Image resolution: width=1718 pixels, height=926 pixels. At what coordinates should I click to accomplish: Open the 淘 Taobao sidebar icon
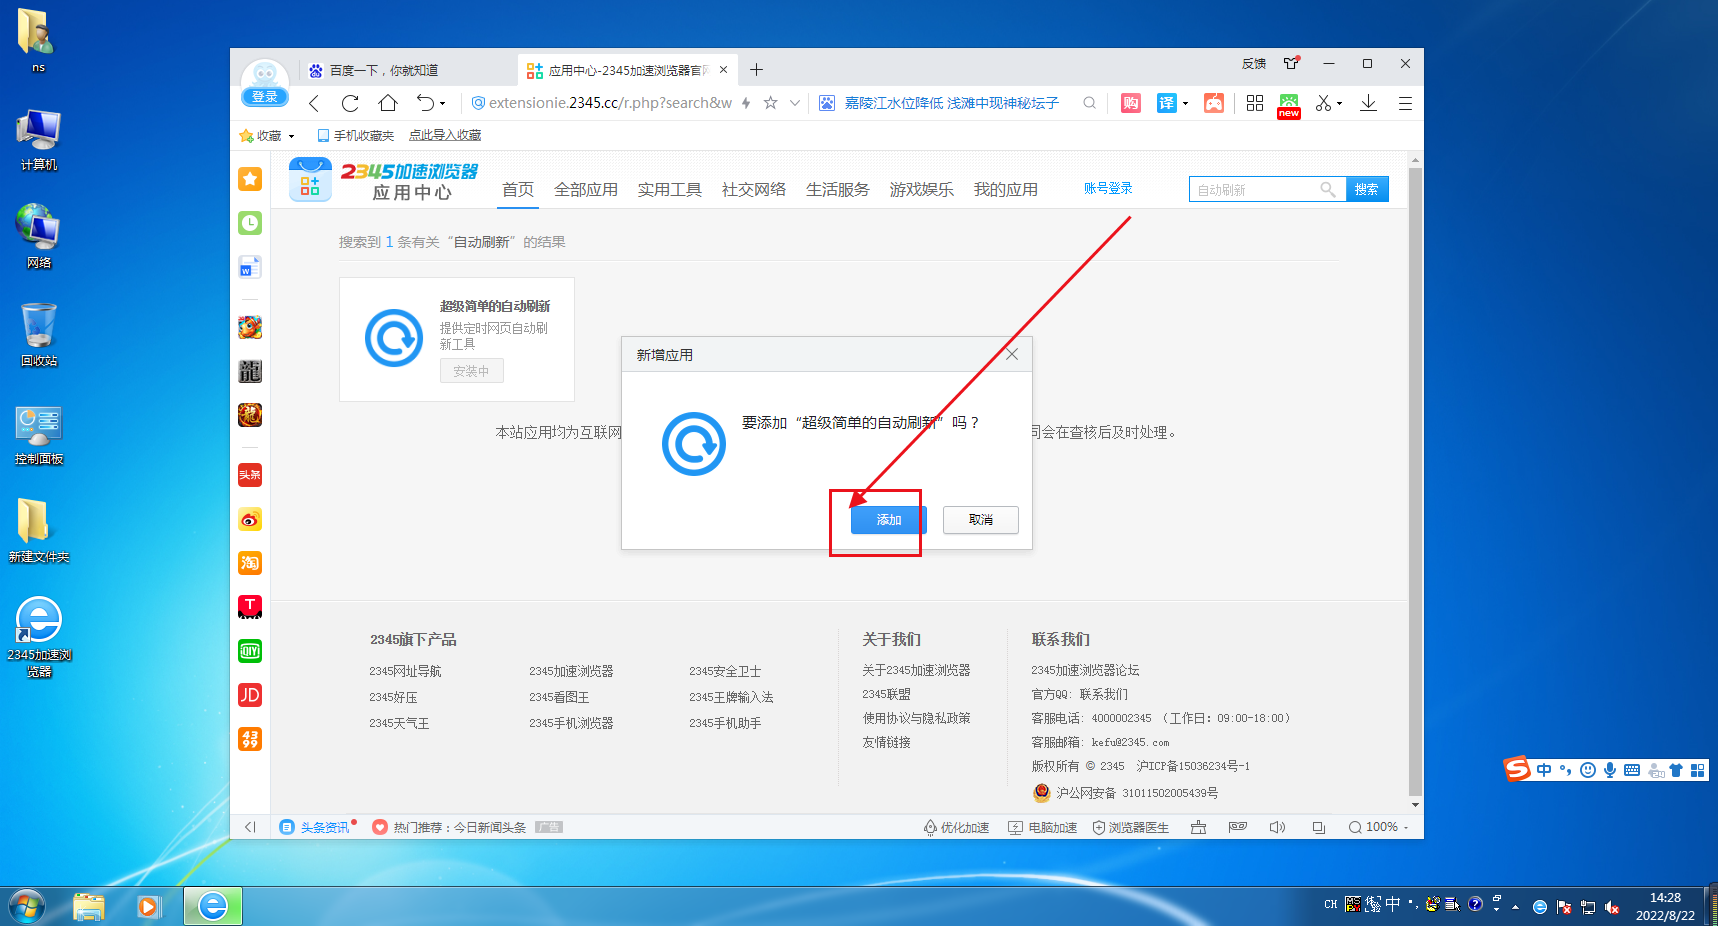250,563
